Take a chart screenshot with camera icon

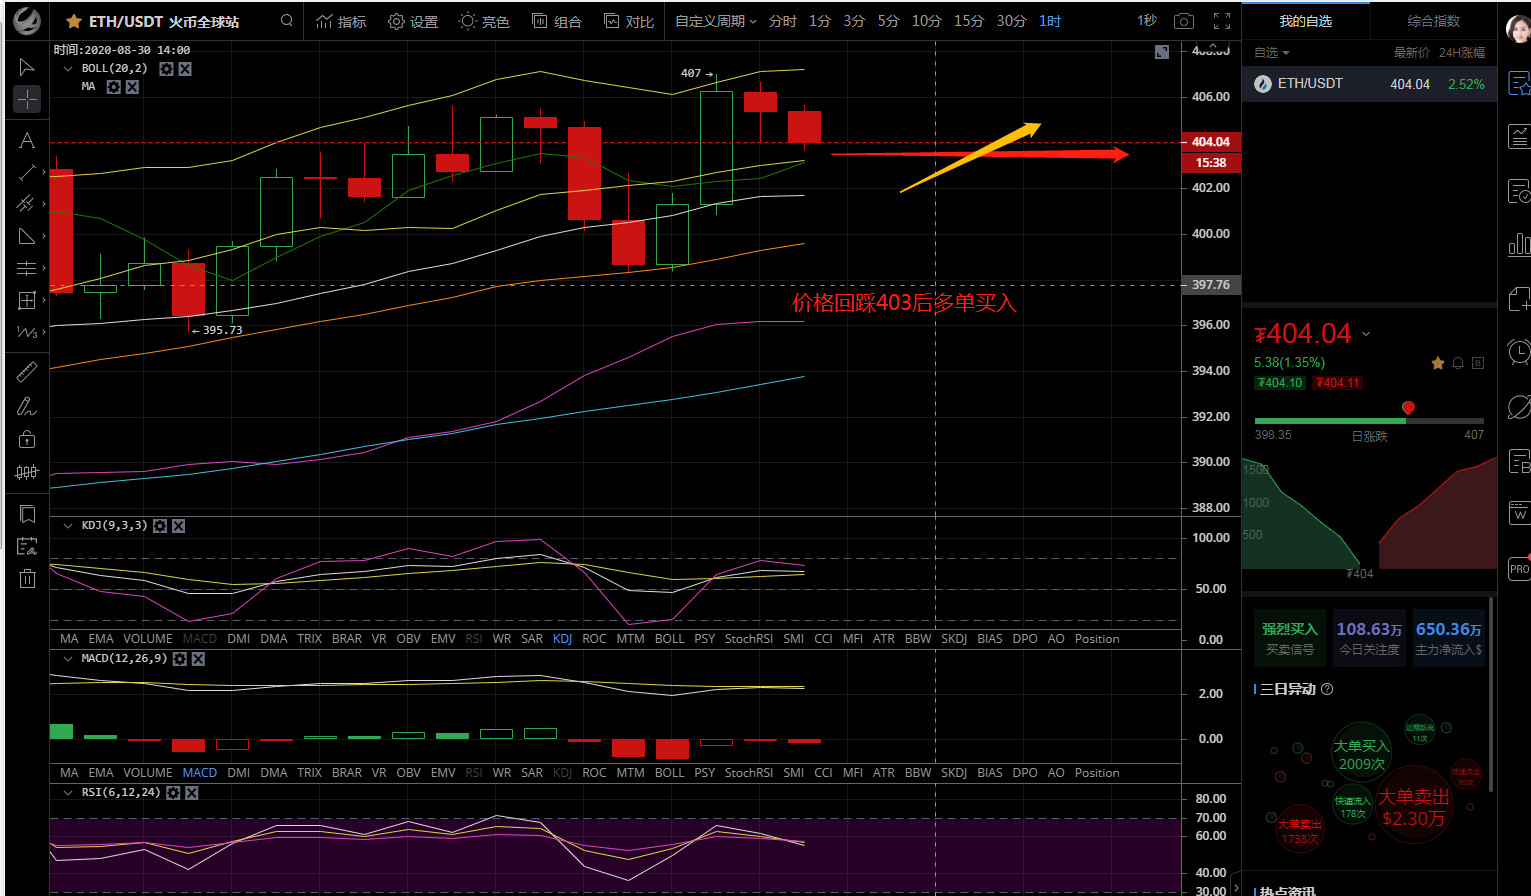pos(1183,21)
